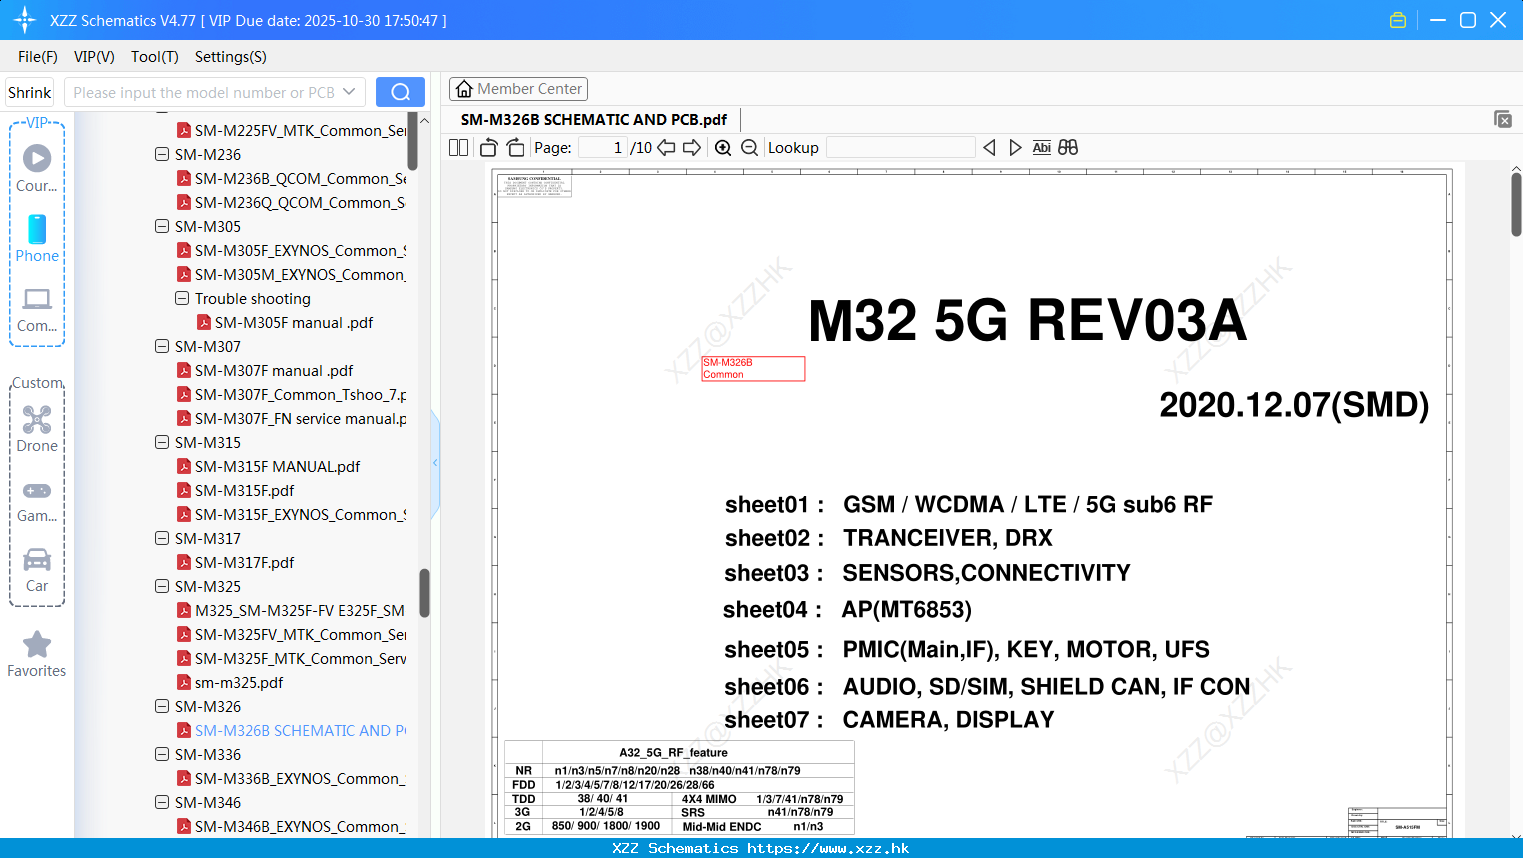Collapse the SM-M307 tree node
Viewport: 1523px width, 858px height.
coord(162,347)
